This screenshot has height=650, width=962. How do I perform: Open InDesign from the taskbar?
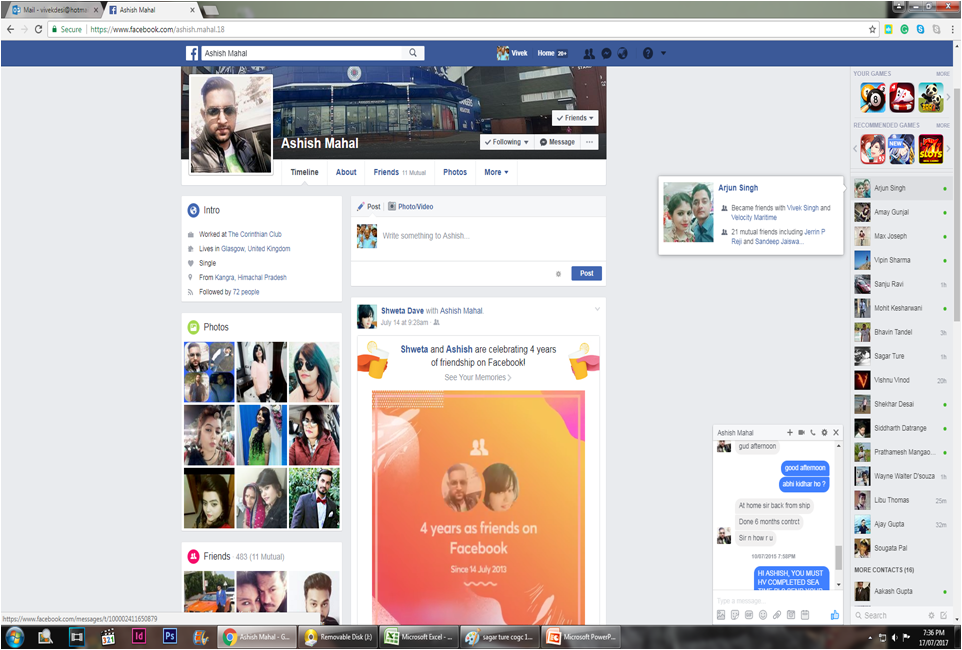[x=139, y=636]
